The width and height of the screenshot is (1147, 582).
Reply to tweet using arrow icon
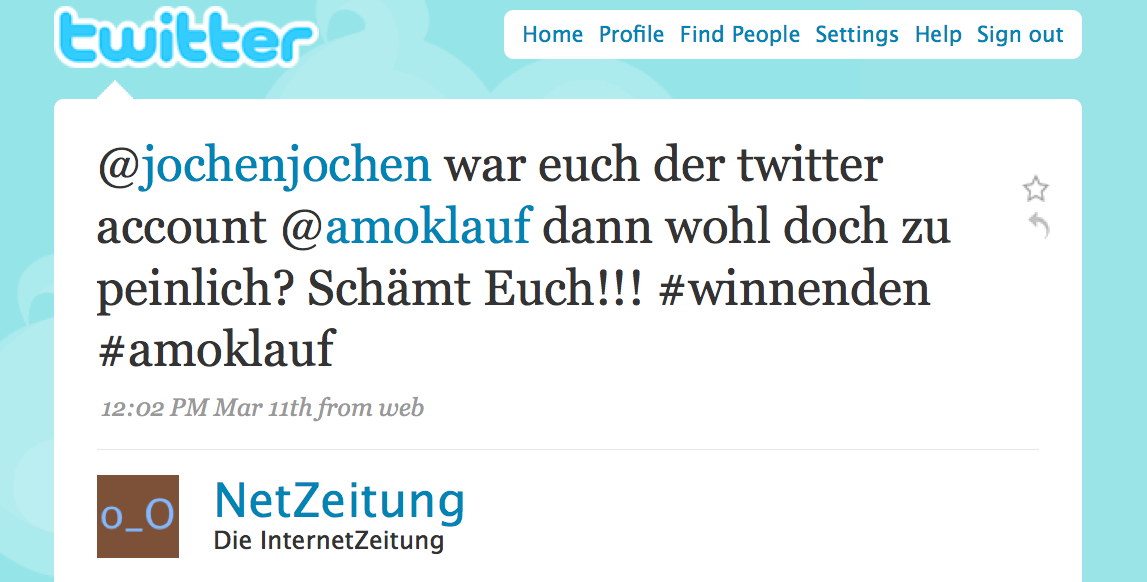click(x=1039, y=224)
